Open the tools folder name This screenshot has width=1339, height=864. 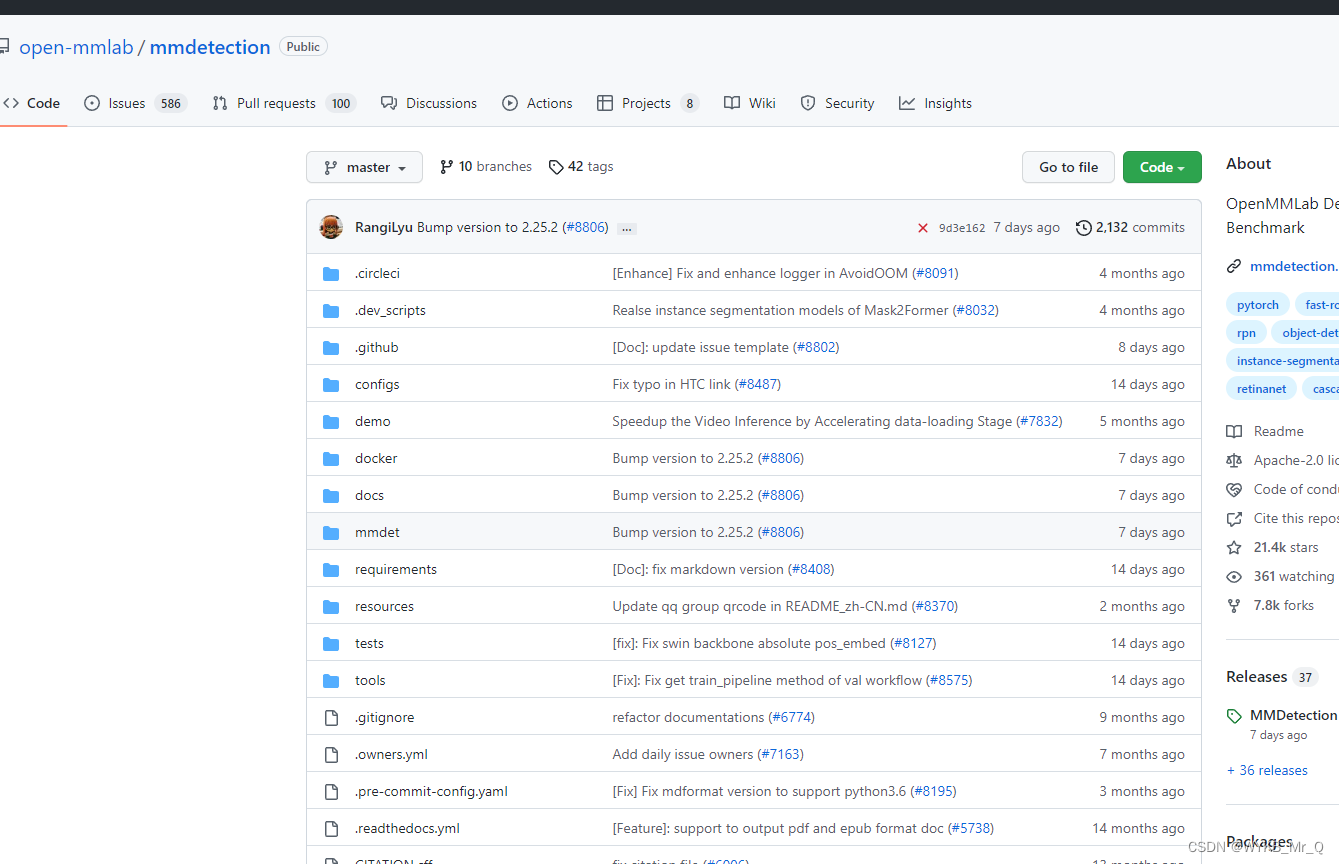tap(370, 680)
